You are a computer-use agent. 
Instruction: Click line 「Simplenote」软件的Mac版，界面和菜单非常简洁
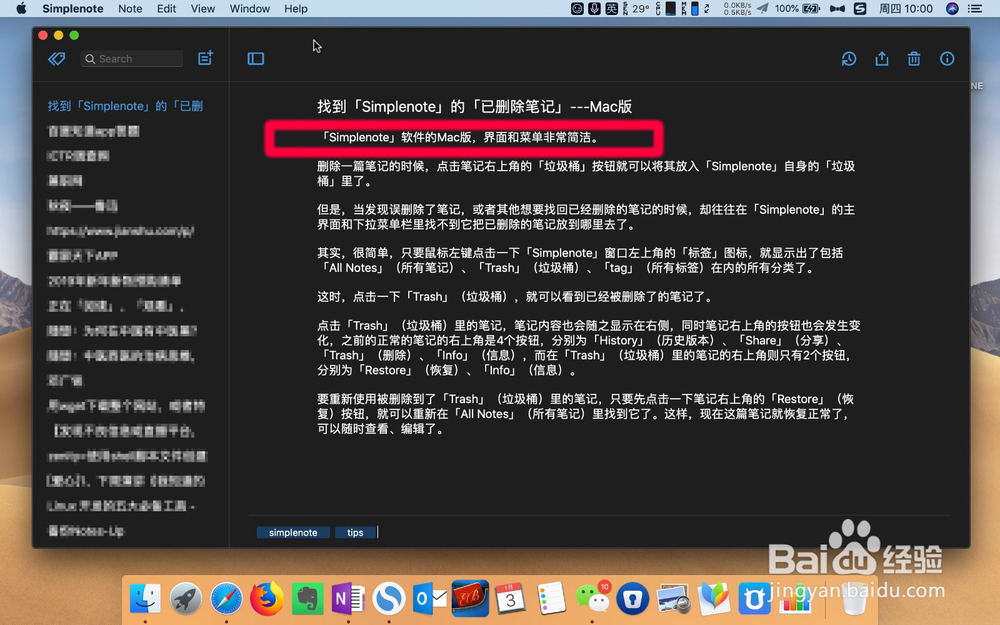(x=459, y=137)
